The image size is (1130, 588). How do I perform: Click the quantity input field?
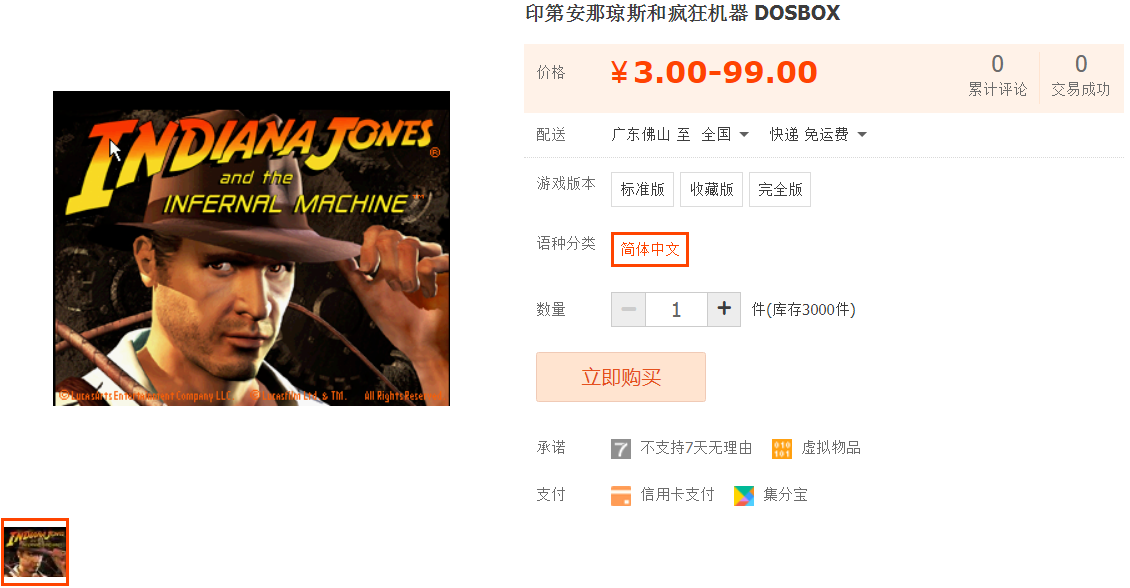click(x=676, y=309)
